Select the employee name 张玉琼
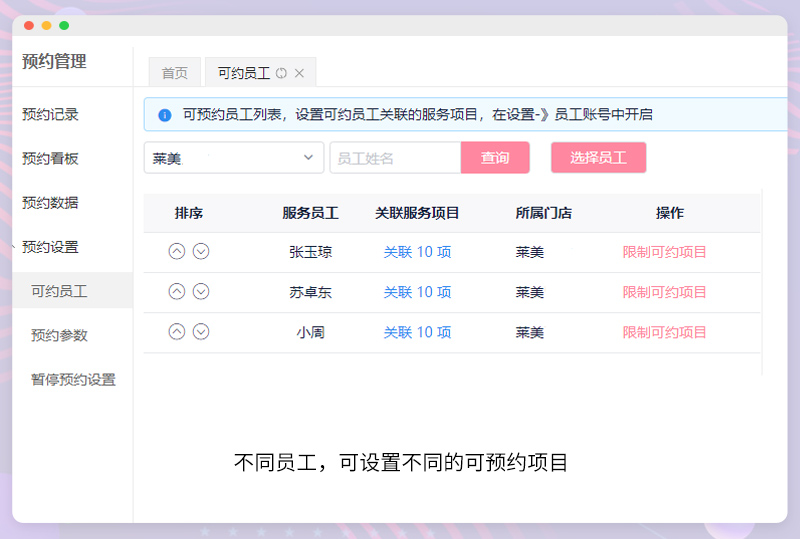The height and width of the screenshot is (539, 800). [x=310, y=252]
